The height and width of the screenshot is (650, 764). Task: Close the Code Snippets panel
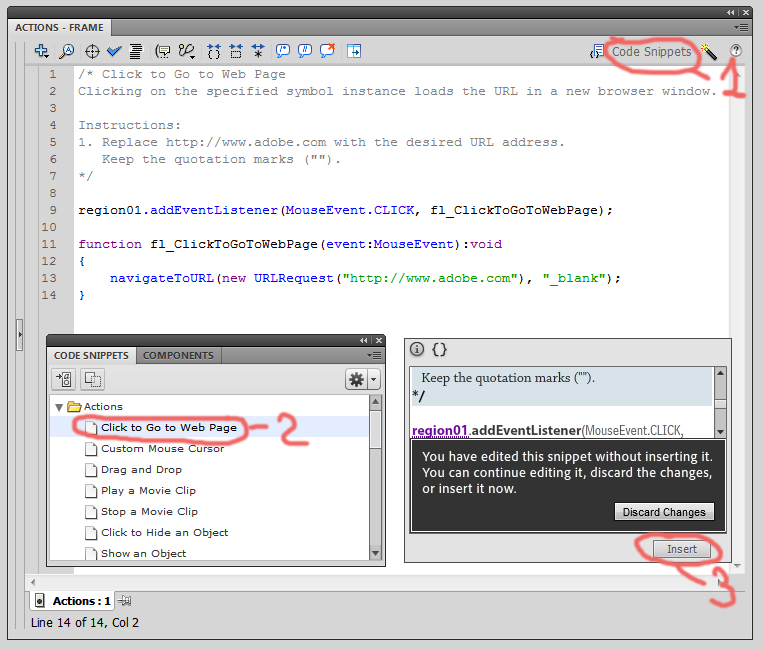click(x=379, y=340)
